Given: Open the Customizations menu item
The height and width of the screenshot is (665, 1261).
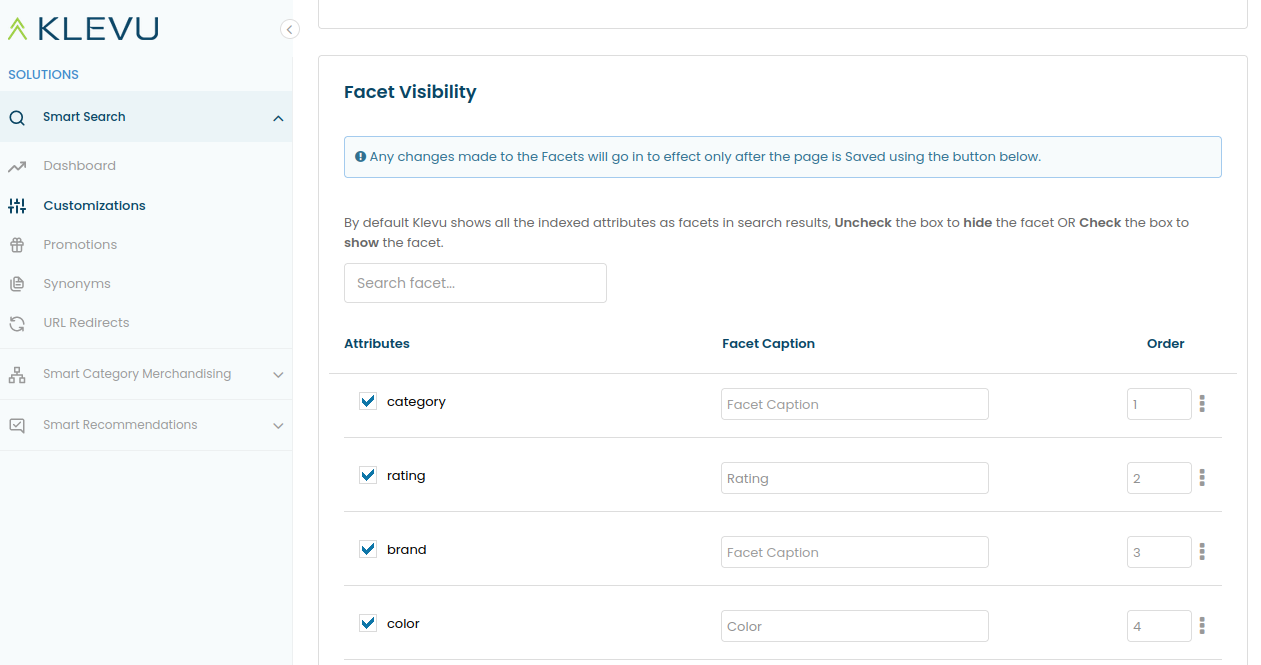Looking at the screenshot, I should tap(94, 206).
